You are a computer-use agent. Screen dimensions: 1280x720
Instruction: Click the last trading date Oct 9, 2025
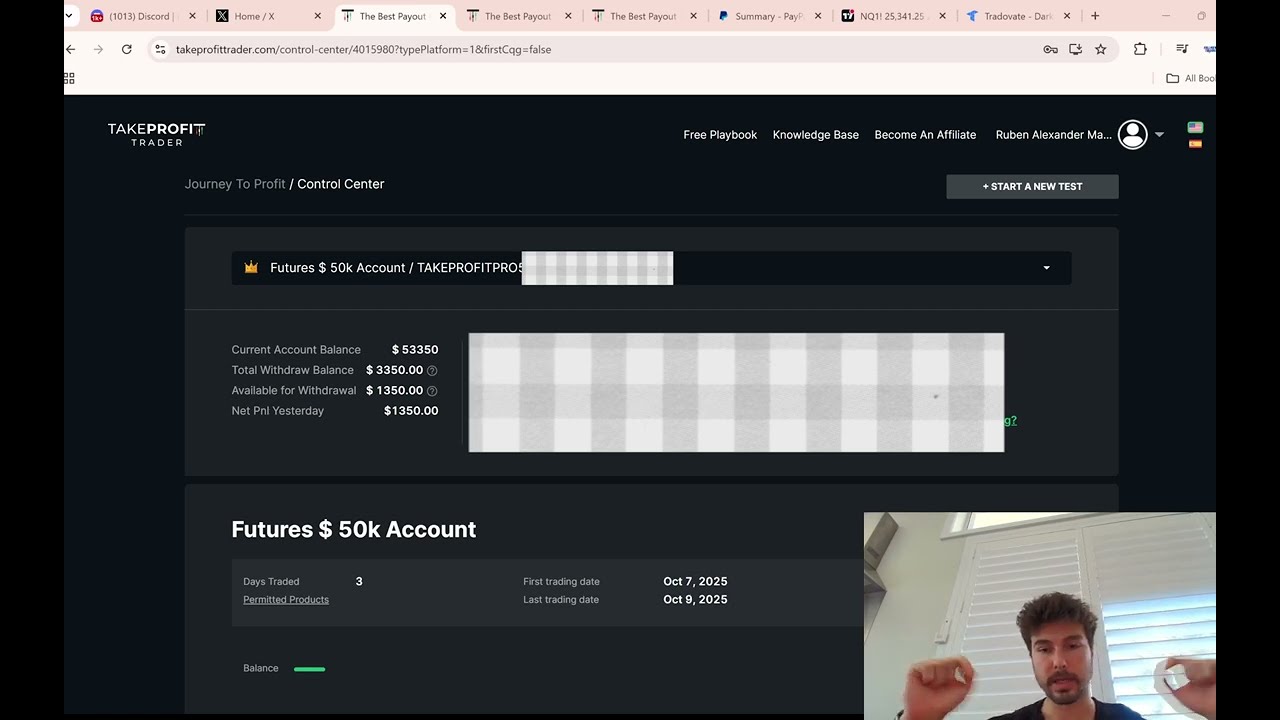point(695,600)
